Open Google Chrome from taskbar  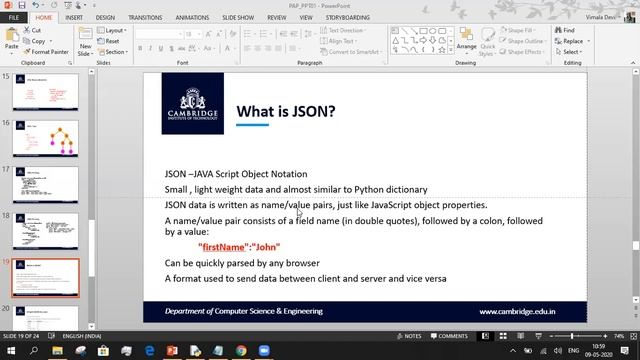(241, 351)
